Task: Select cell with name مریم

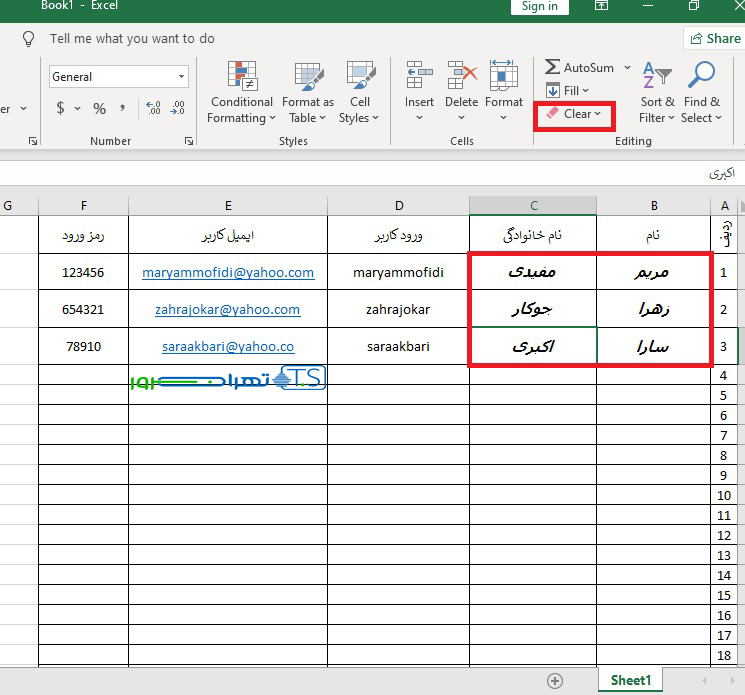Action: coord(653,272)
